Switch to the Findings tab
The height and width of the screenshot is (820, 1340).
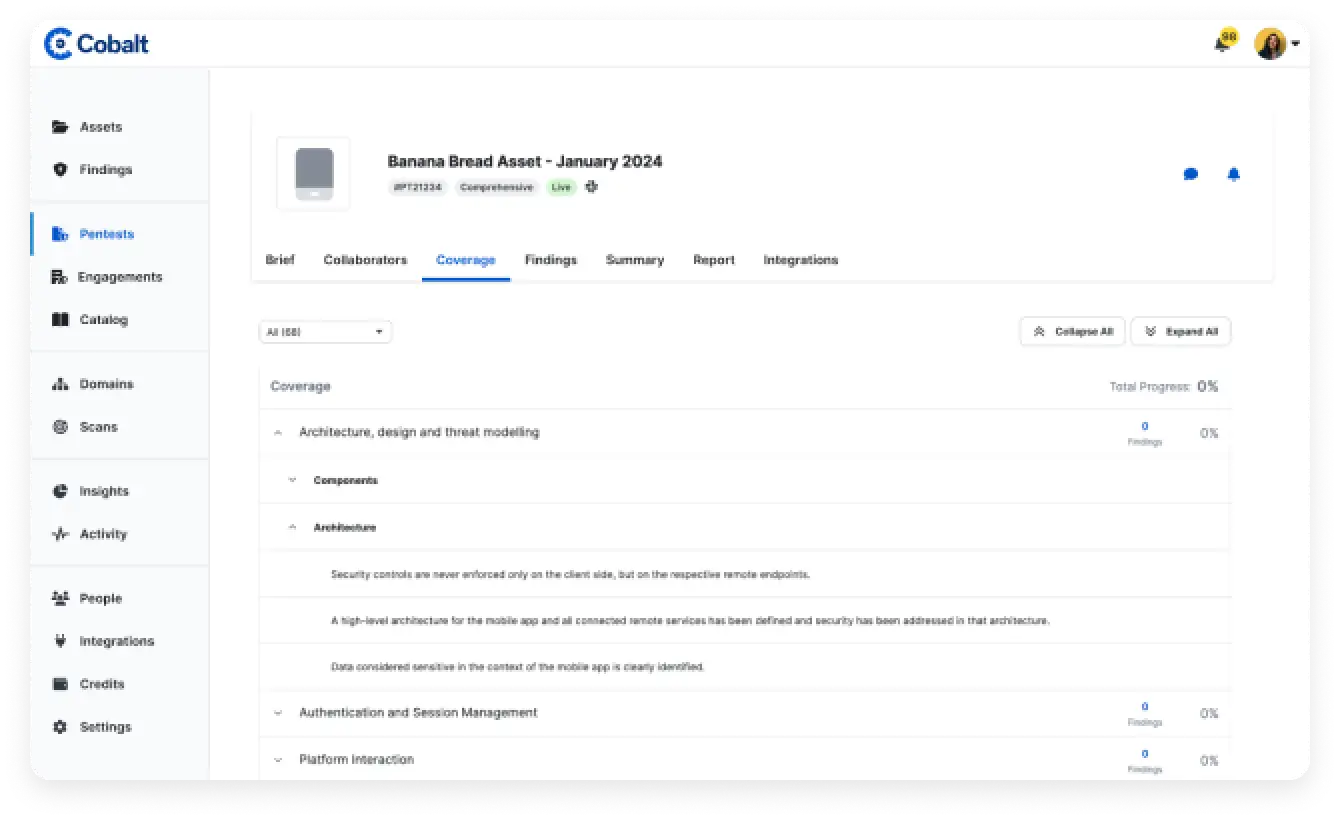[550, 260]
